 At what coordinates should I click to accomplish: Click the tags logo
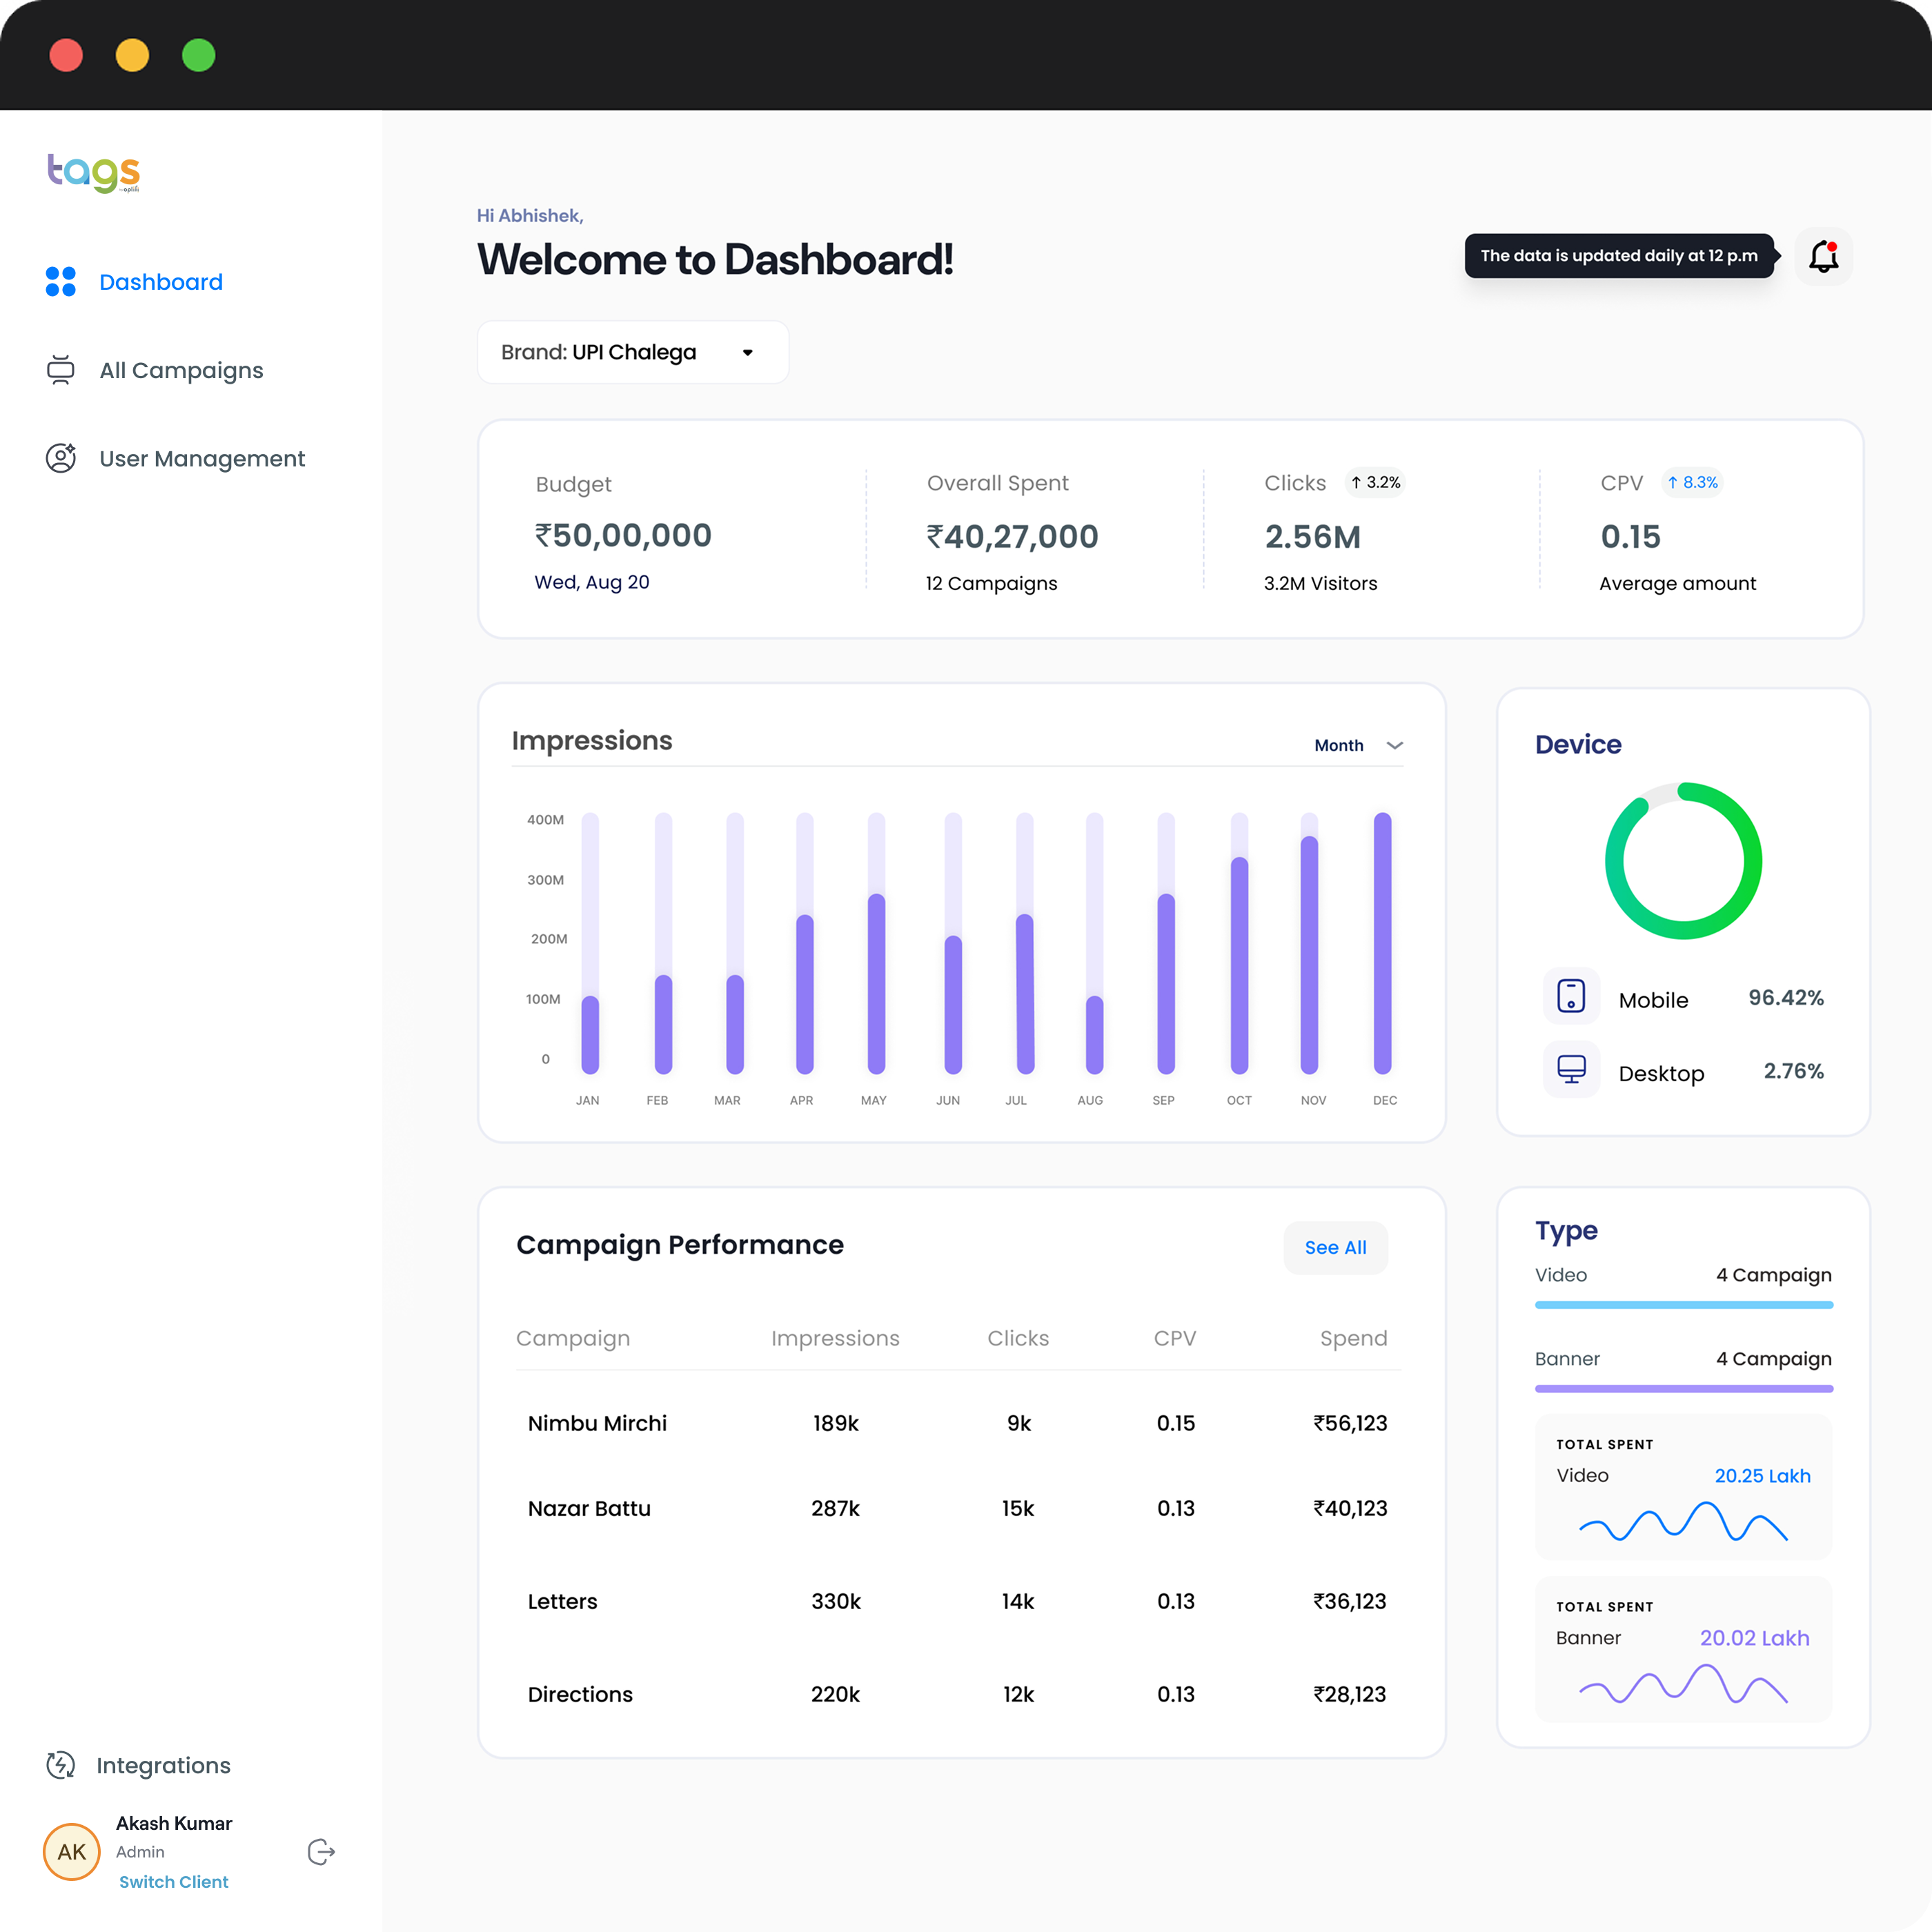tap(94, 172)
